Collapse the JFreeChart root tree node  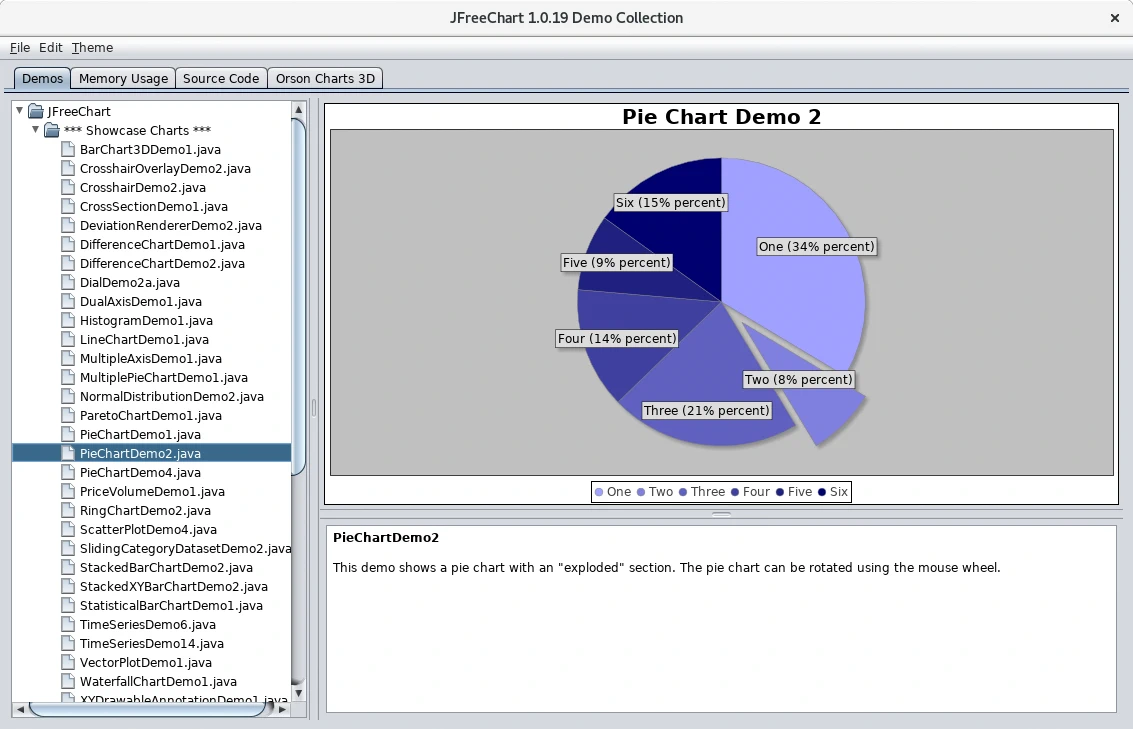click(20, 110)
